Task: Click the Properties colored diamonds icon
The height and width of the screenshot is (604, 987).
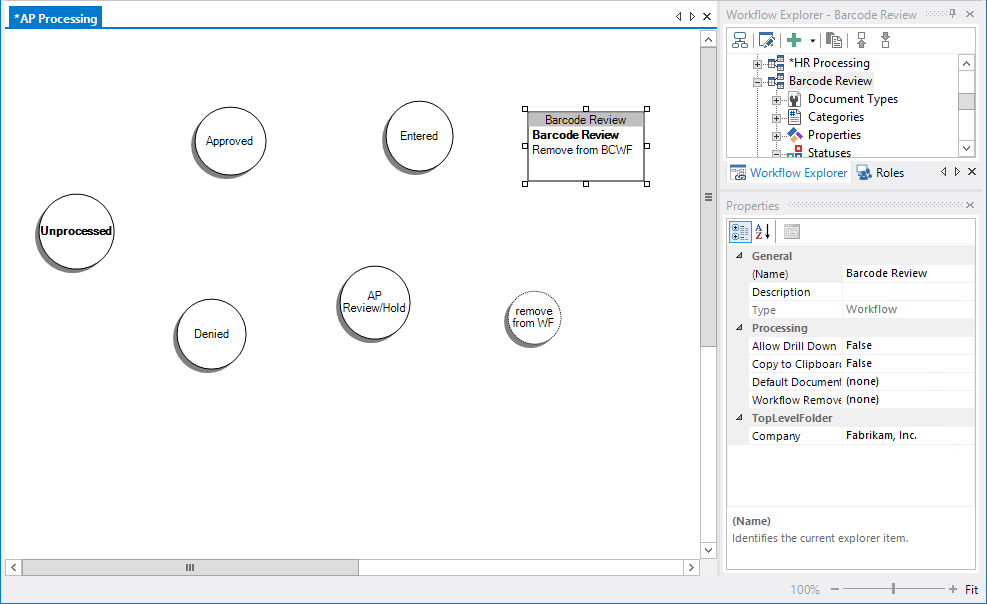Action: [x=794, y=135]
